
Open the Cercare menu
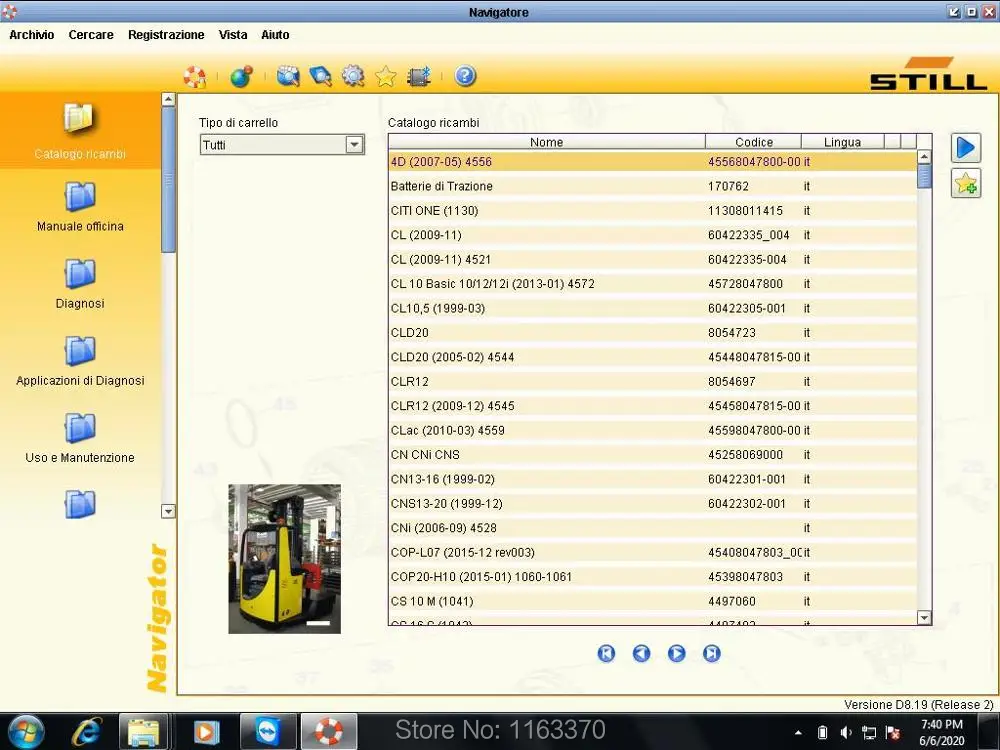pos(91,35)
